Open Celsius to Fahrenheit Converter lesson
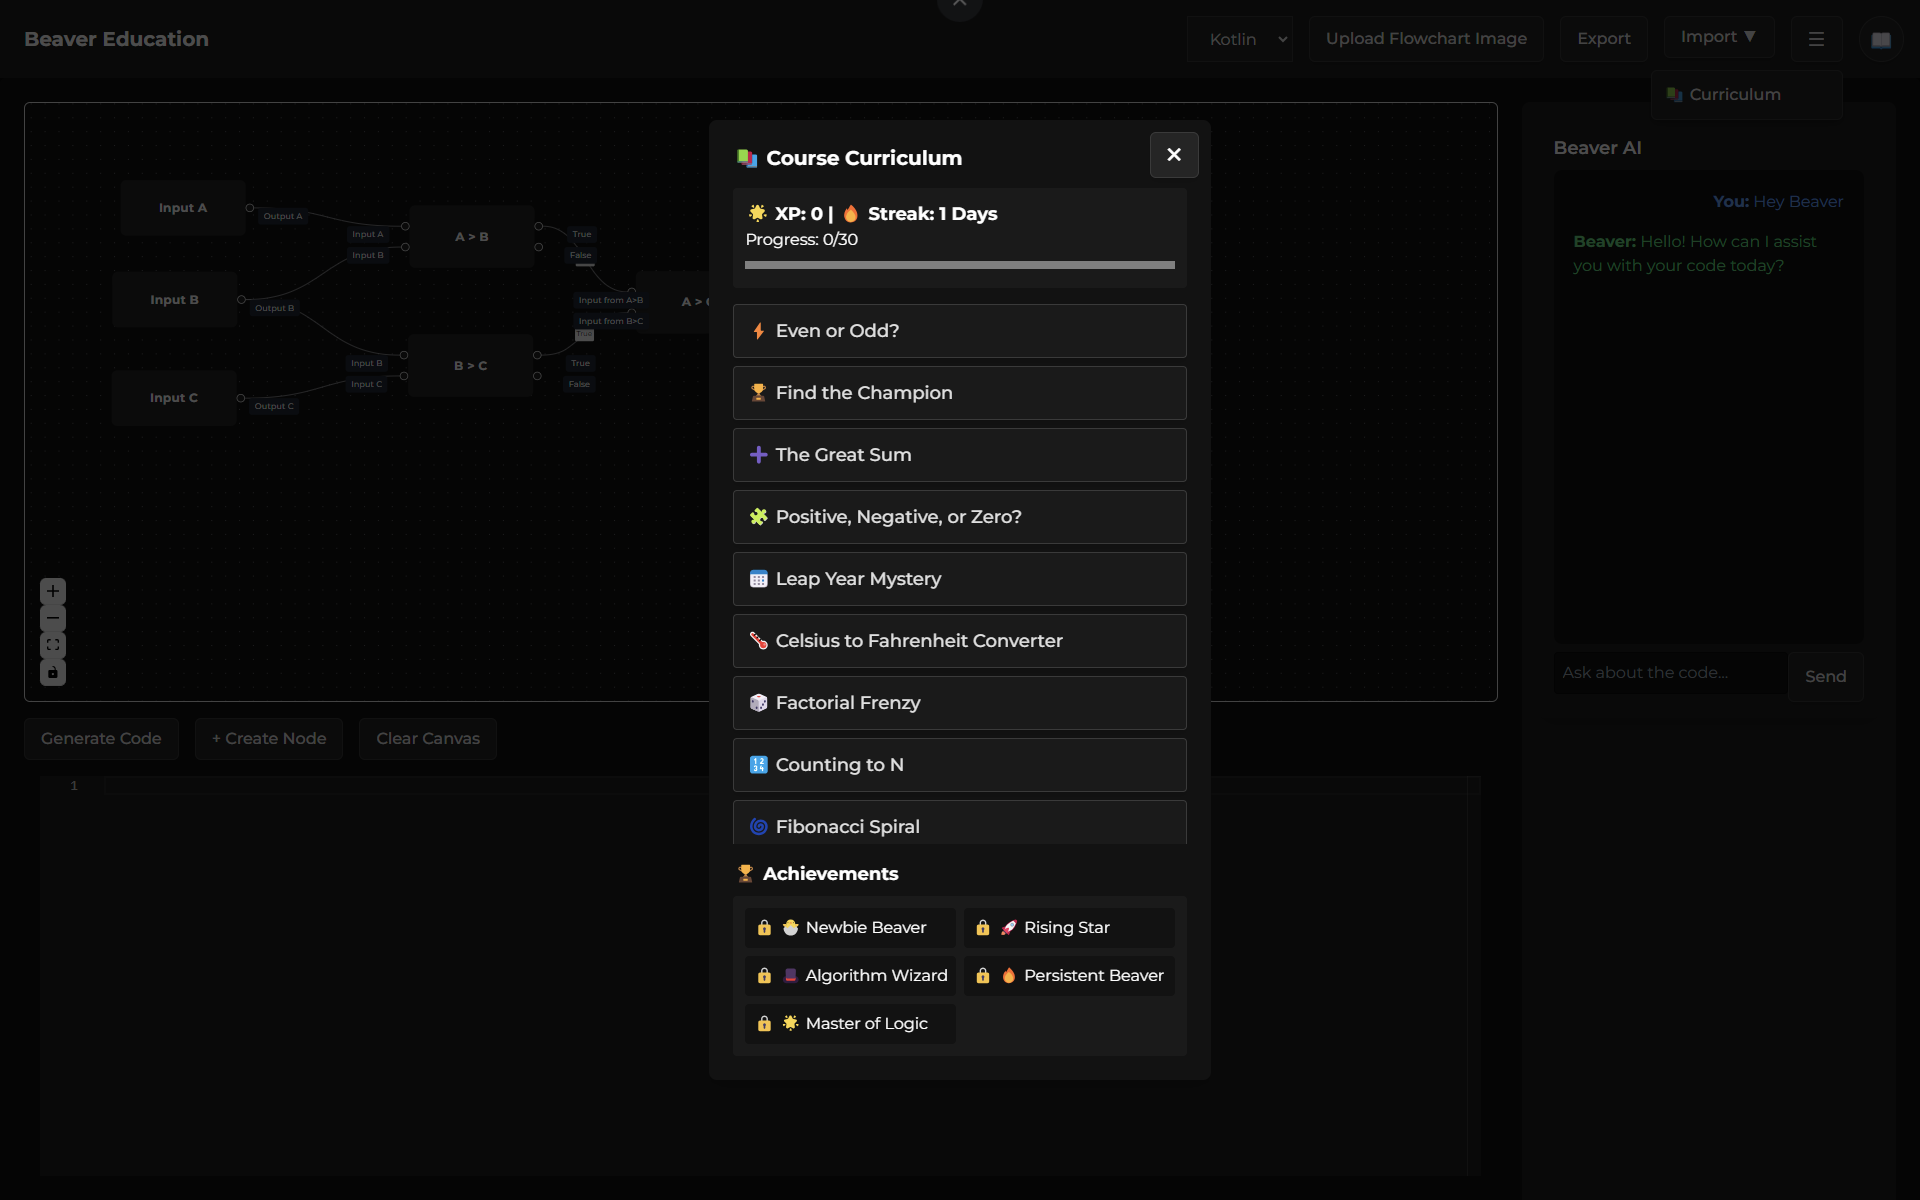Screen dimensions: 1920x1200 click(x=959, y=641)
